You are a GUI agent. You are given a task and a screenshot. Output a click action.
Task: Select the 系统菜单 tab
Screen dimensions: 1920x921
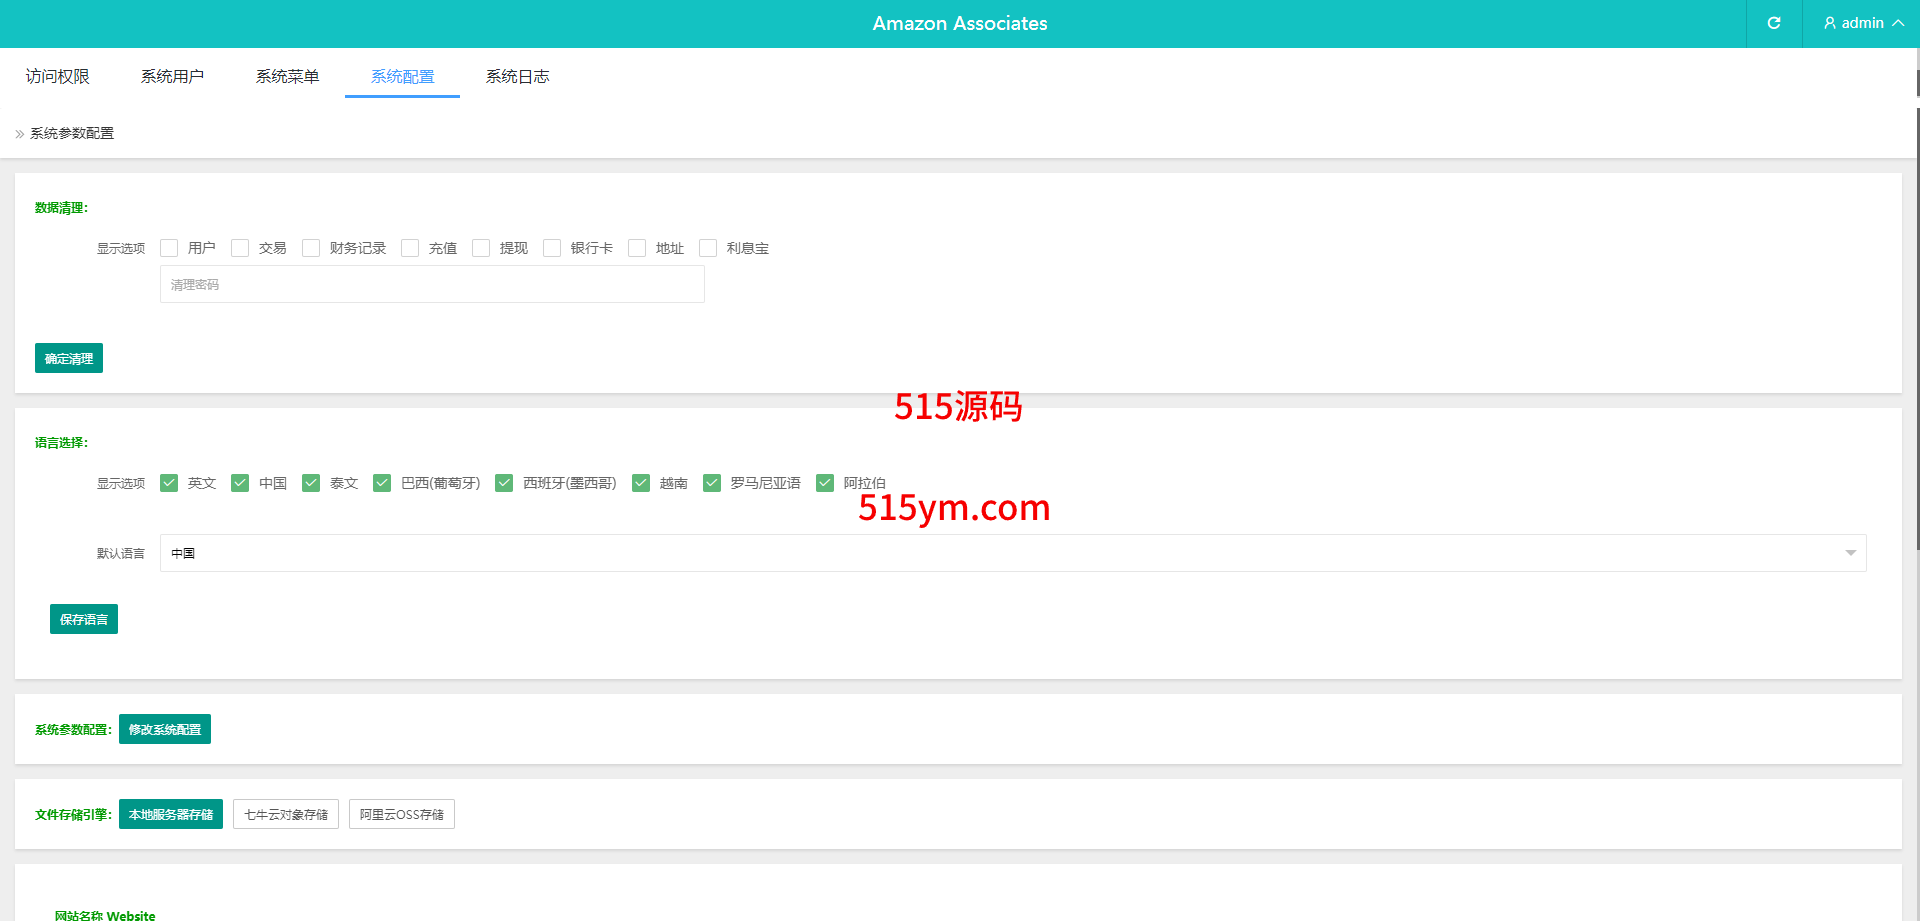point(287,77)
